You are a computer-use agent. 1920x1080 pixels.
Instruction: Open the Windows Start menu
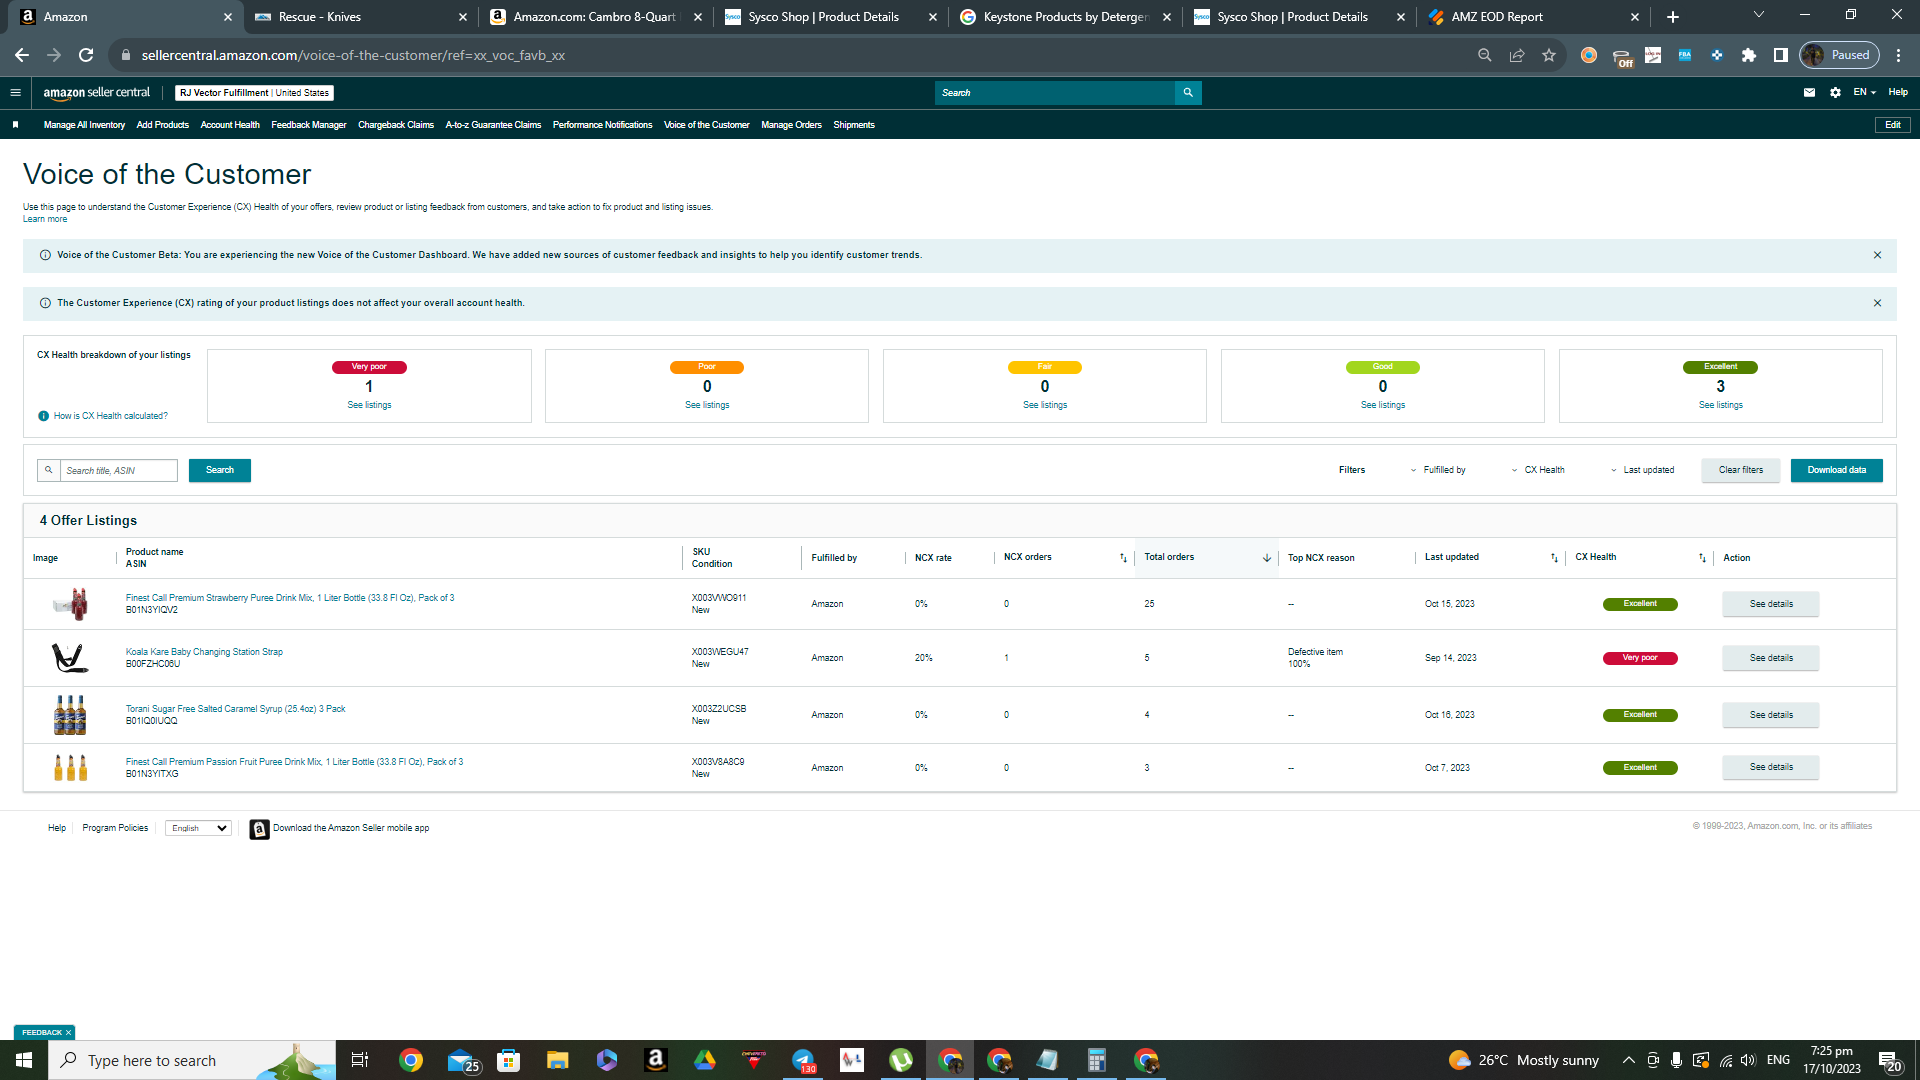pyautogui.click(x=24, y=1060)
